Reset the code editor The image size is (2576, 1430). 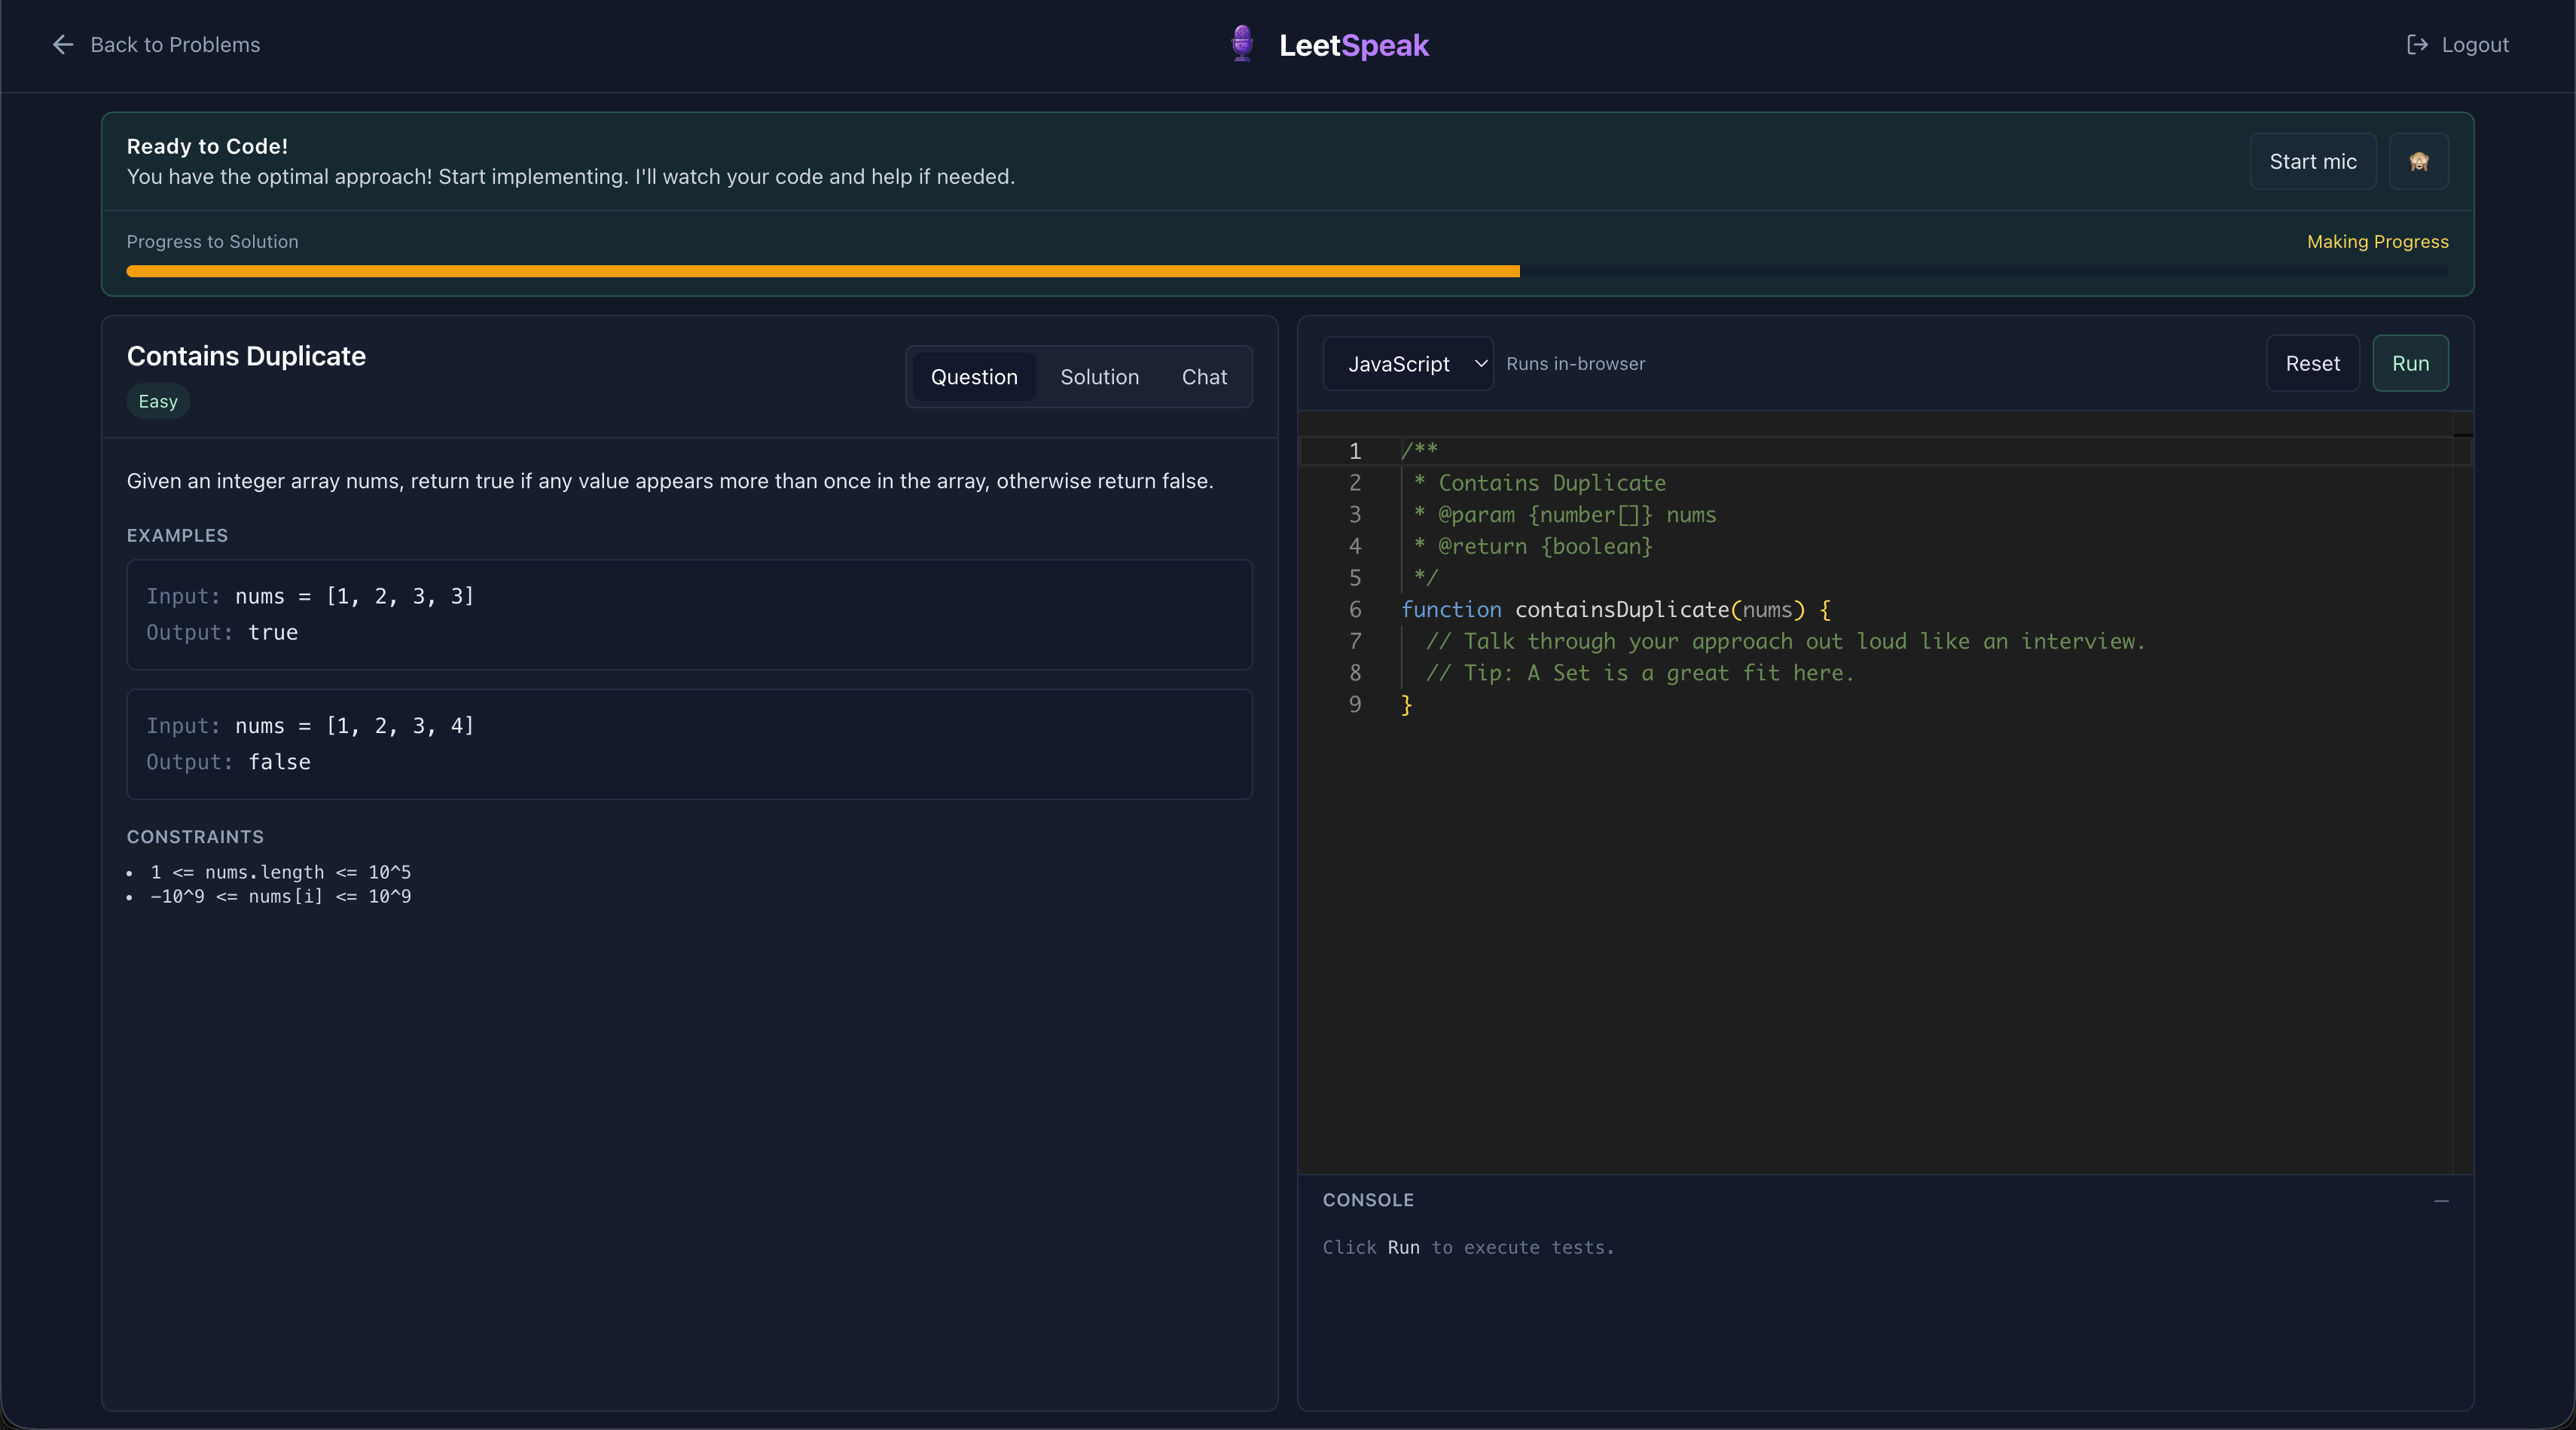[2312, 364]
